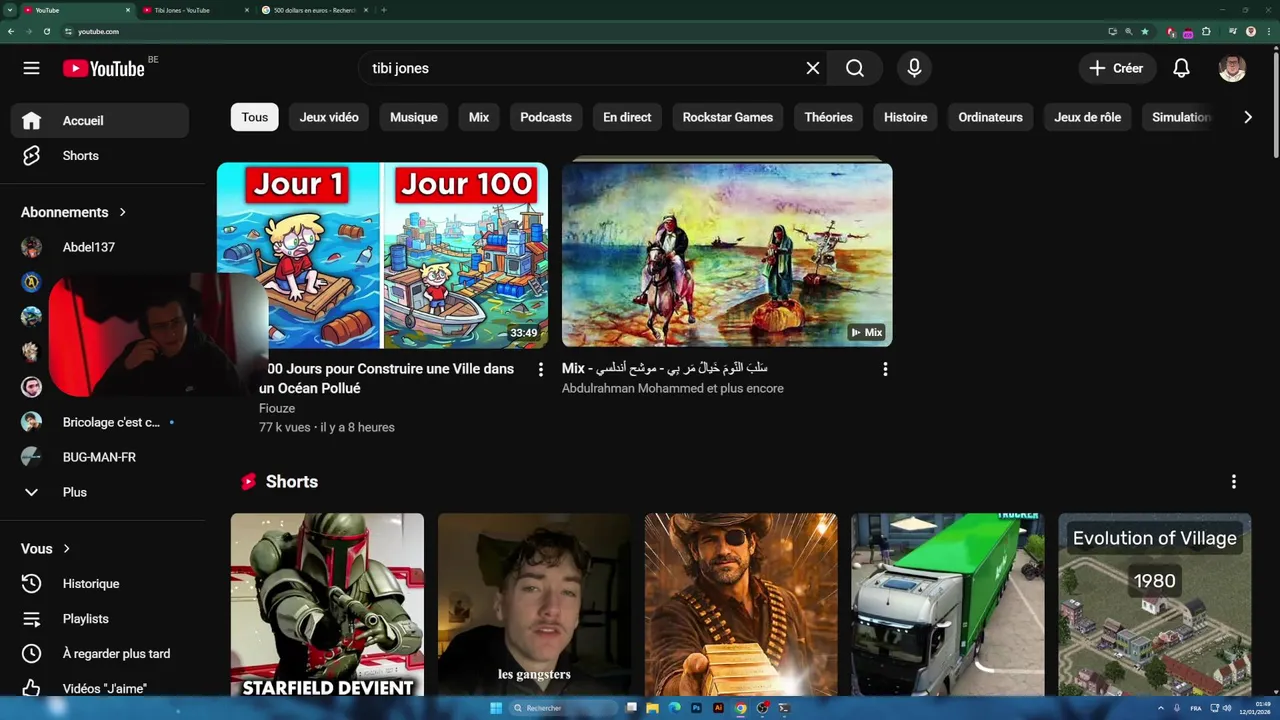The width and height of the screenshot is (1280, 720).
Task: Open the hamburger guide menu
Action: 32,68
